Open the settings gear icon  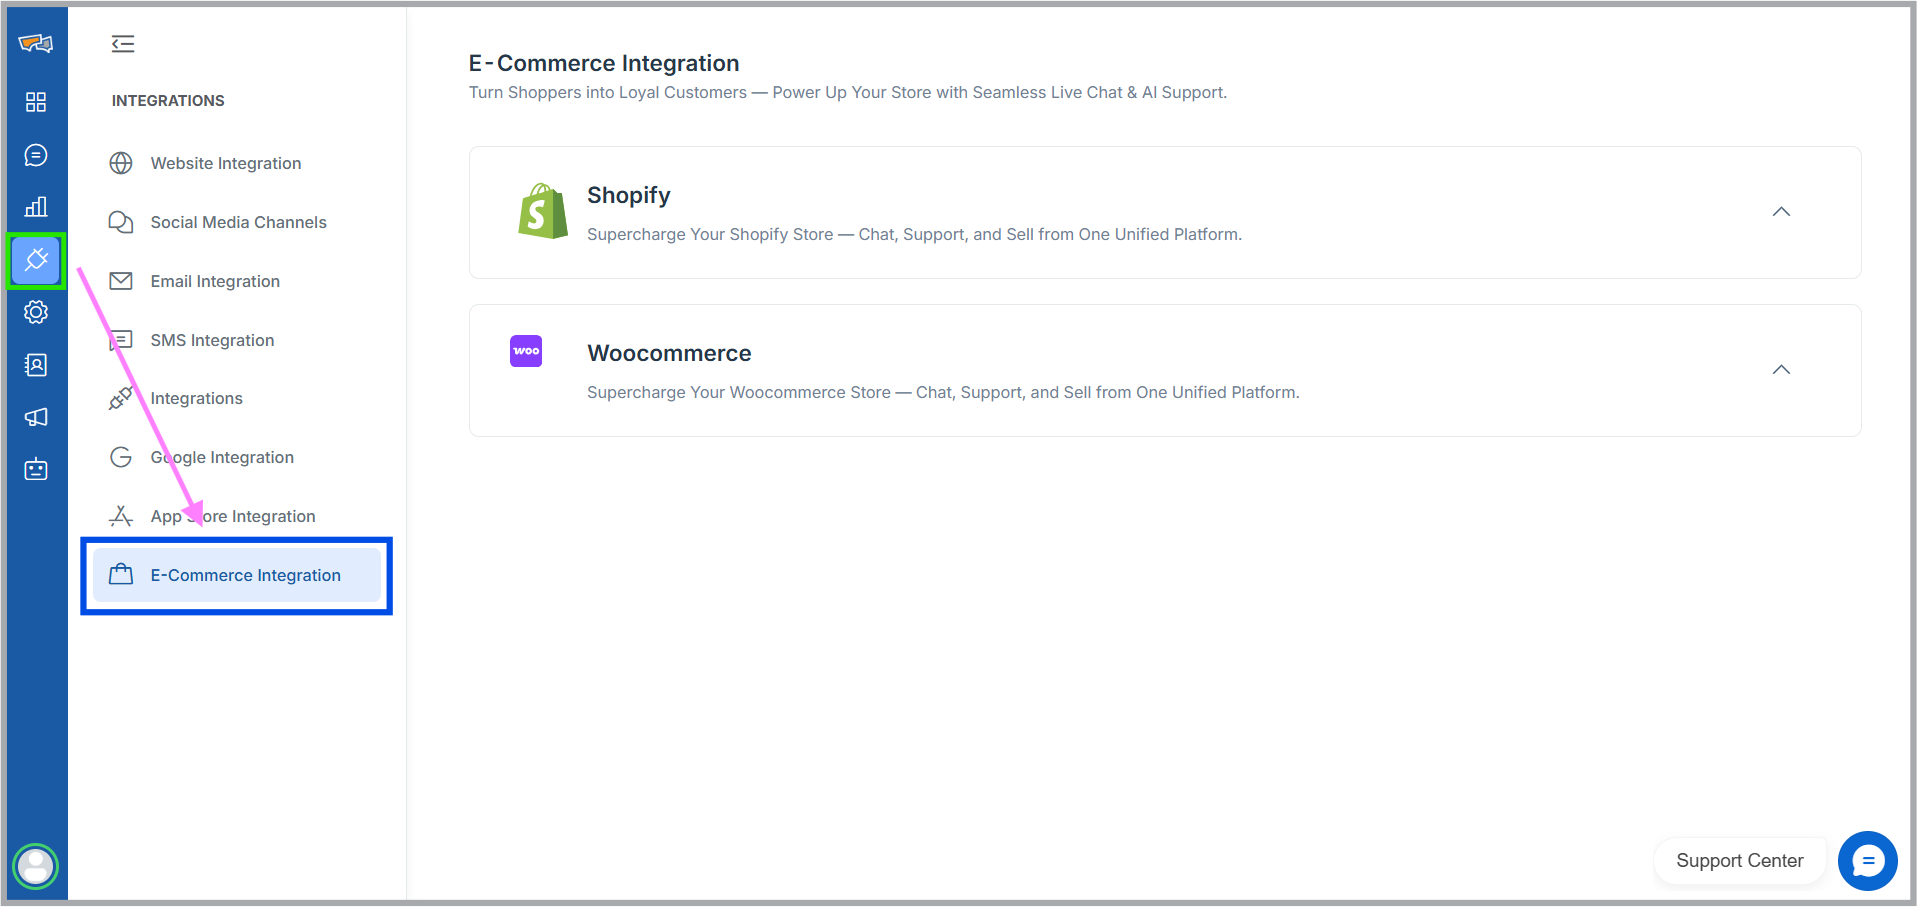click(x=36, y=312)
